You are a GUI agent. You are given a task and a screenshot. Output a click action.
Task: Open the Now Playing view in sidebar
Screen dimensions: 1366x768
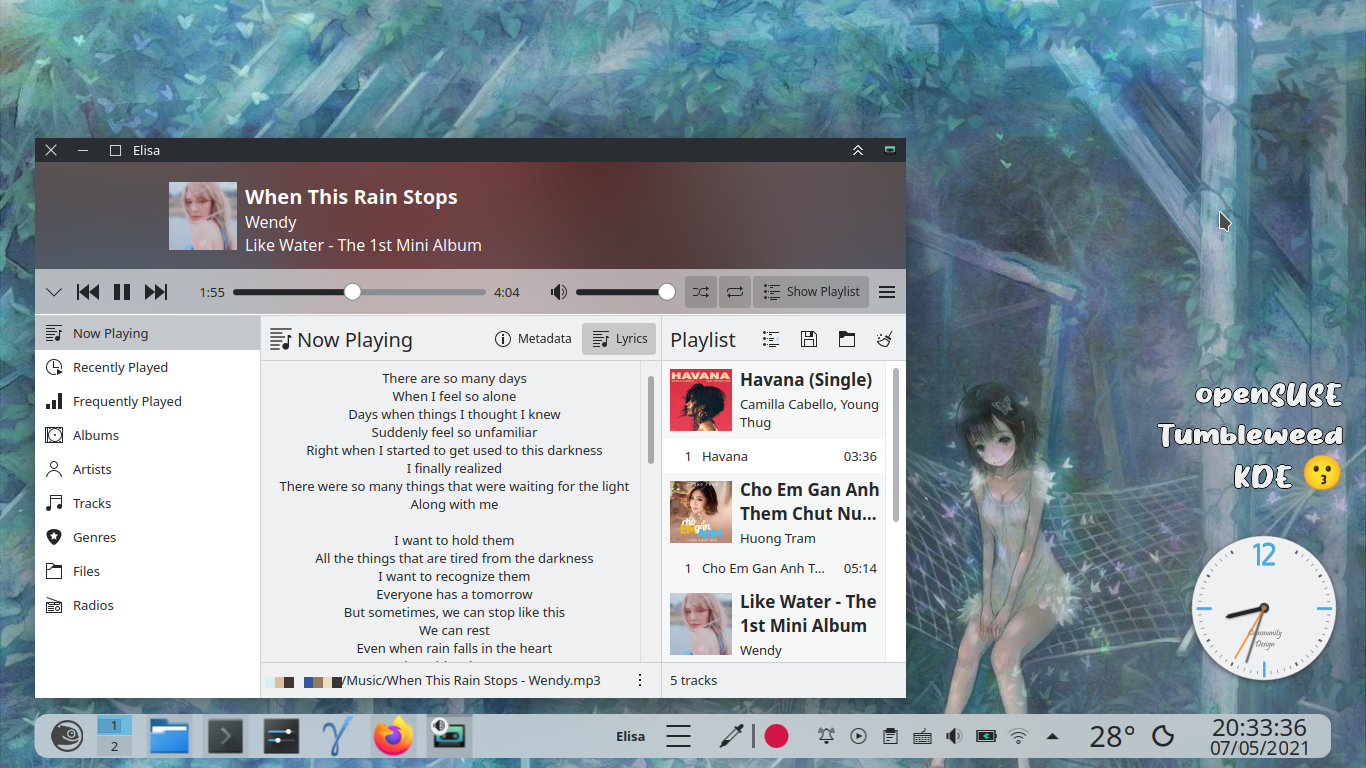pyautogui.click(x=147, y=333)
